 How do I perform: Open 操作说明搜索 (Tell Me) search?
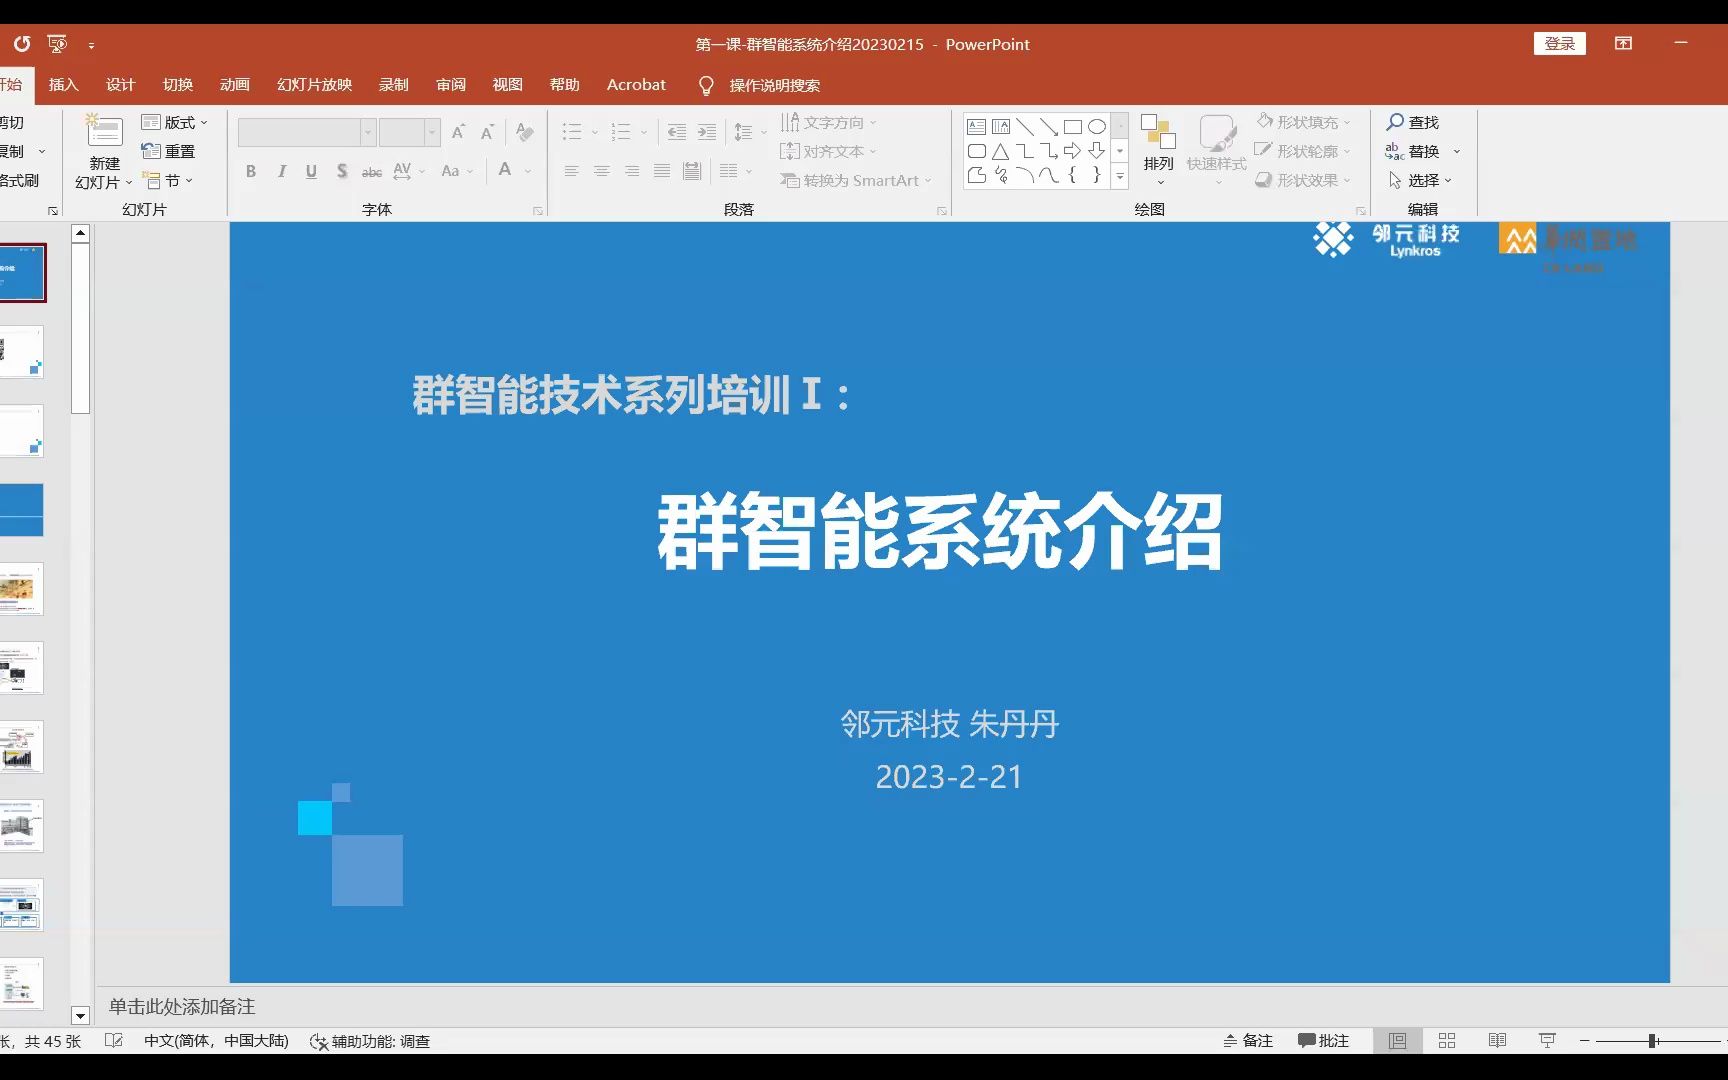770,85
